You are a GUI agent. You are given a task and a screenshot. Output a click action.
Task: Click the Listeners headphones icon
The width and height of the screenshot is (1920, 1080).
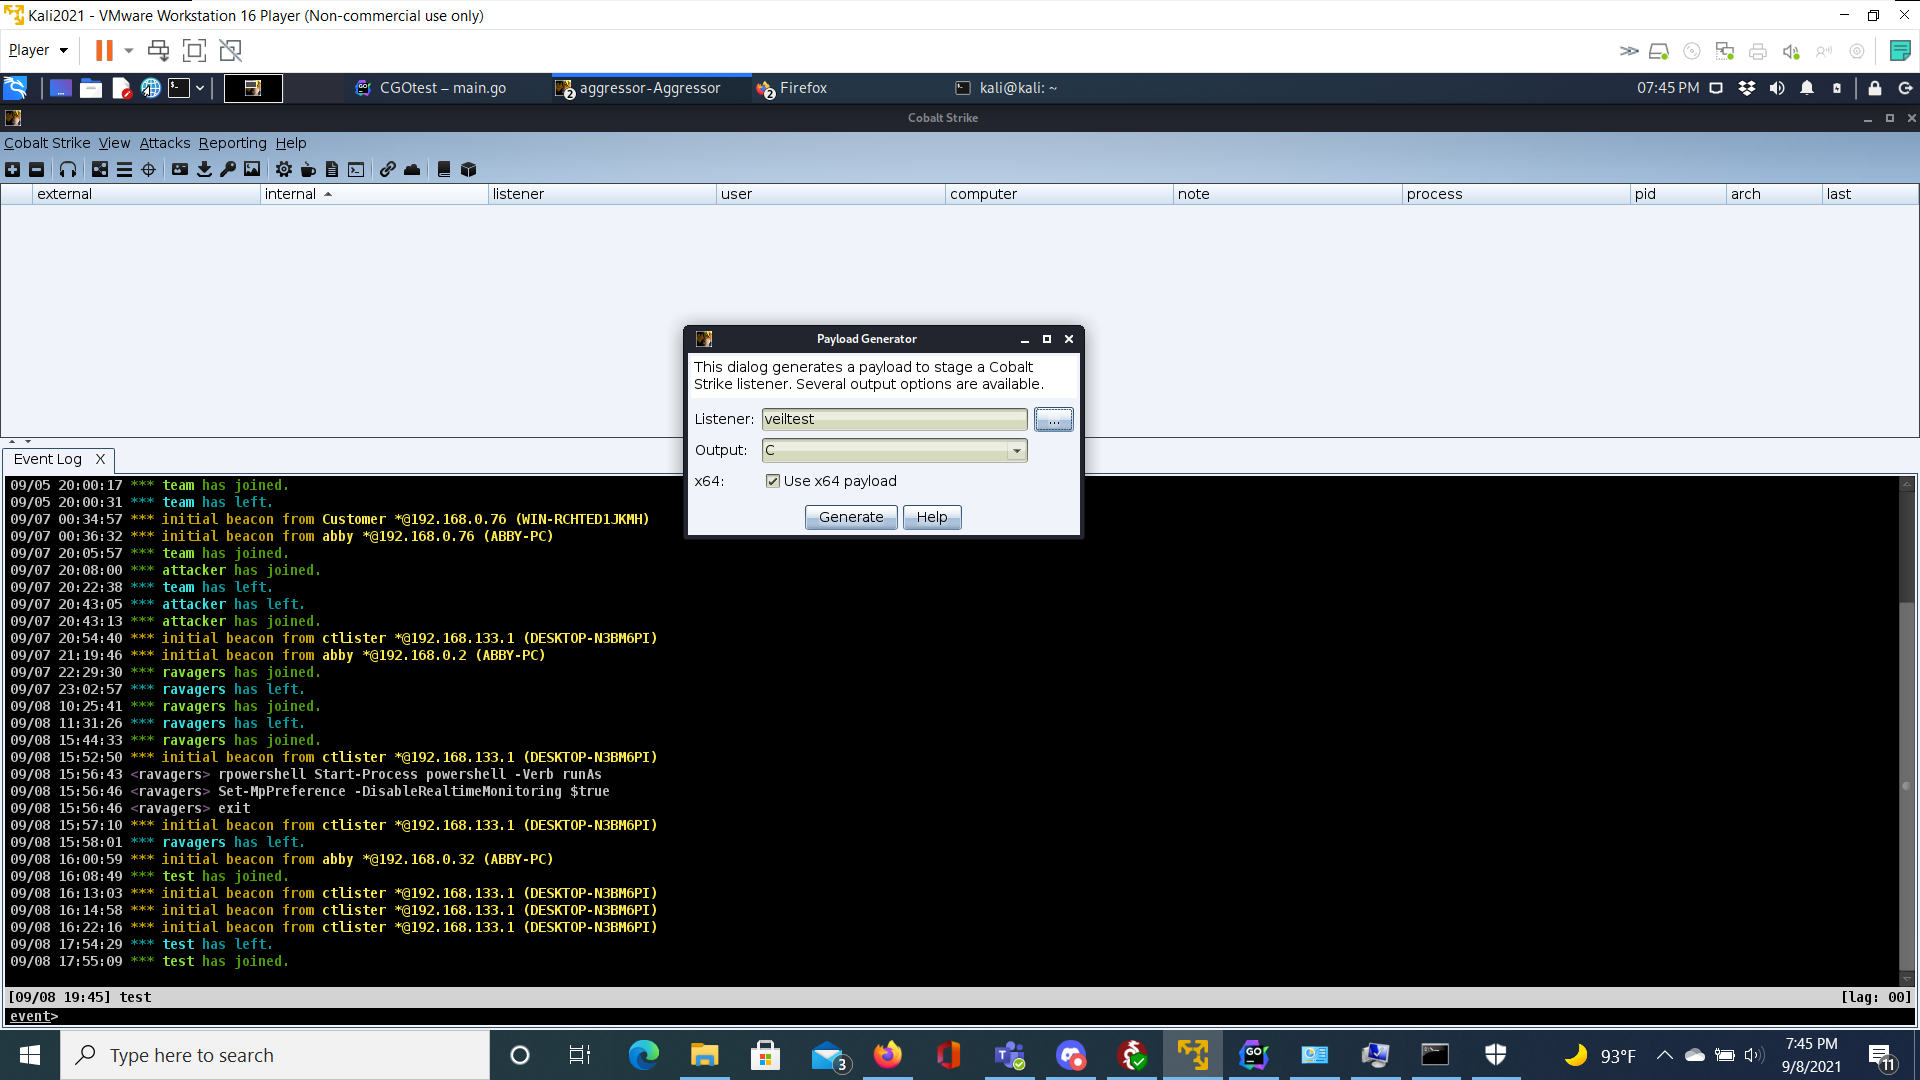coord(68,169)
